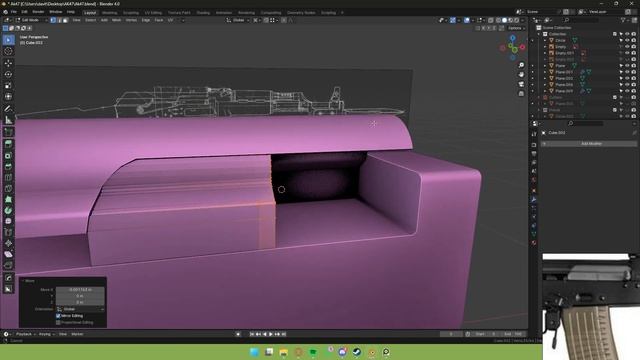The height and width of the screenshot is (360, 640).
Task: Select the Cursor tool
Action: 8,51
